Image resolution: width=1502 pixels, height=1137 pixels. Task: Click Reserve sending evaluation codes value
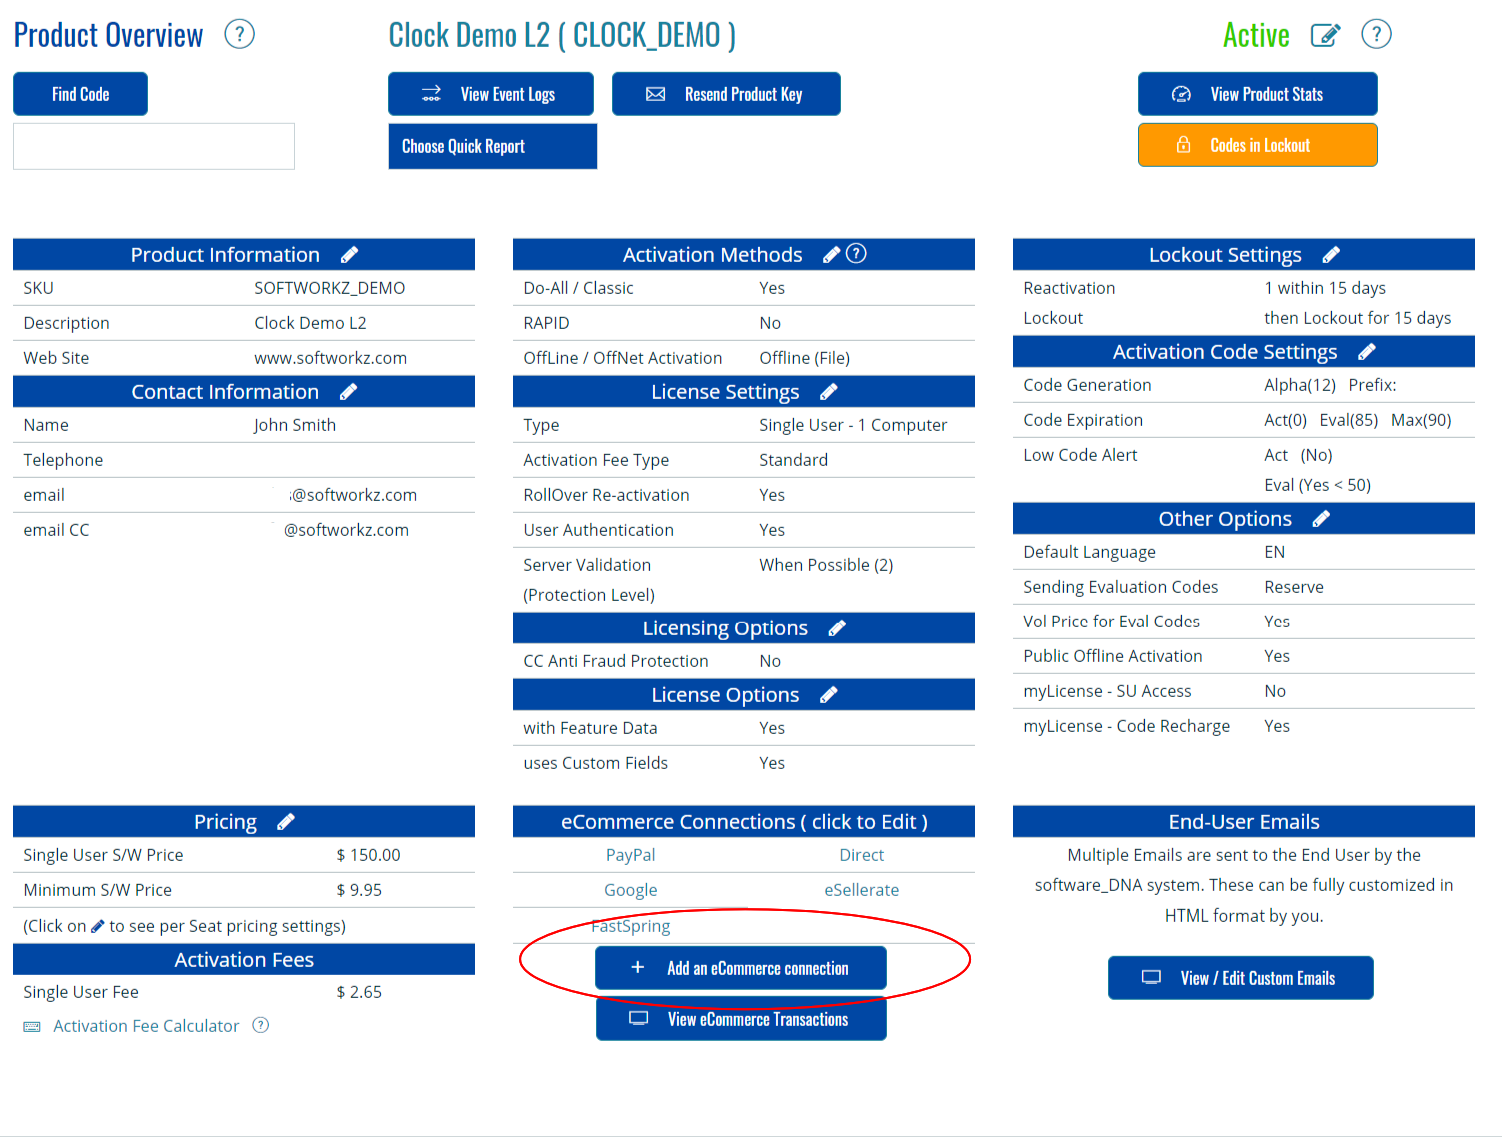pos(1294,587)
